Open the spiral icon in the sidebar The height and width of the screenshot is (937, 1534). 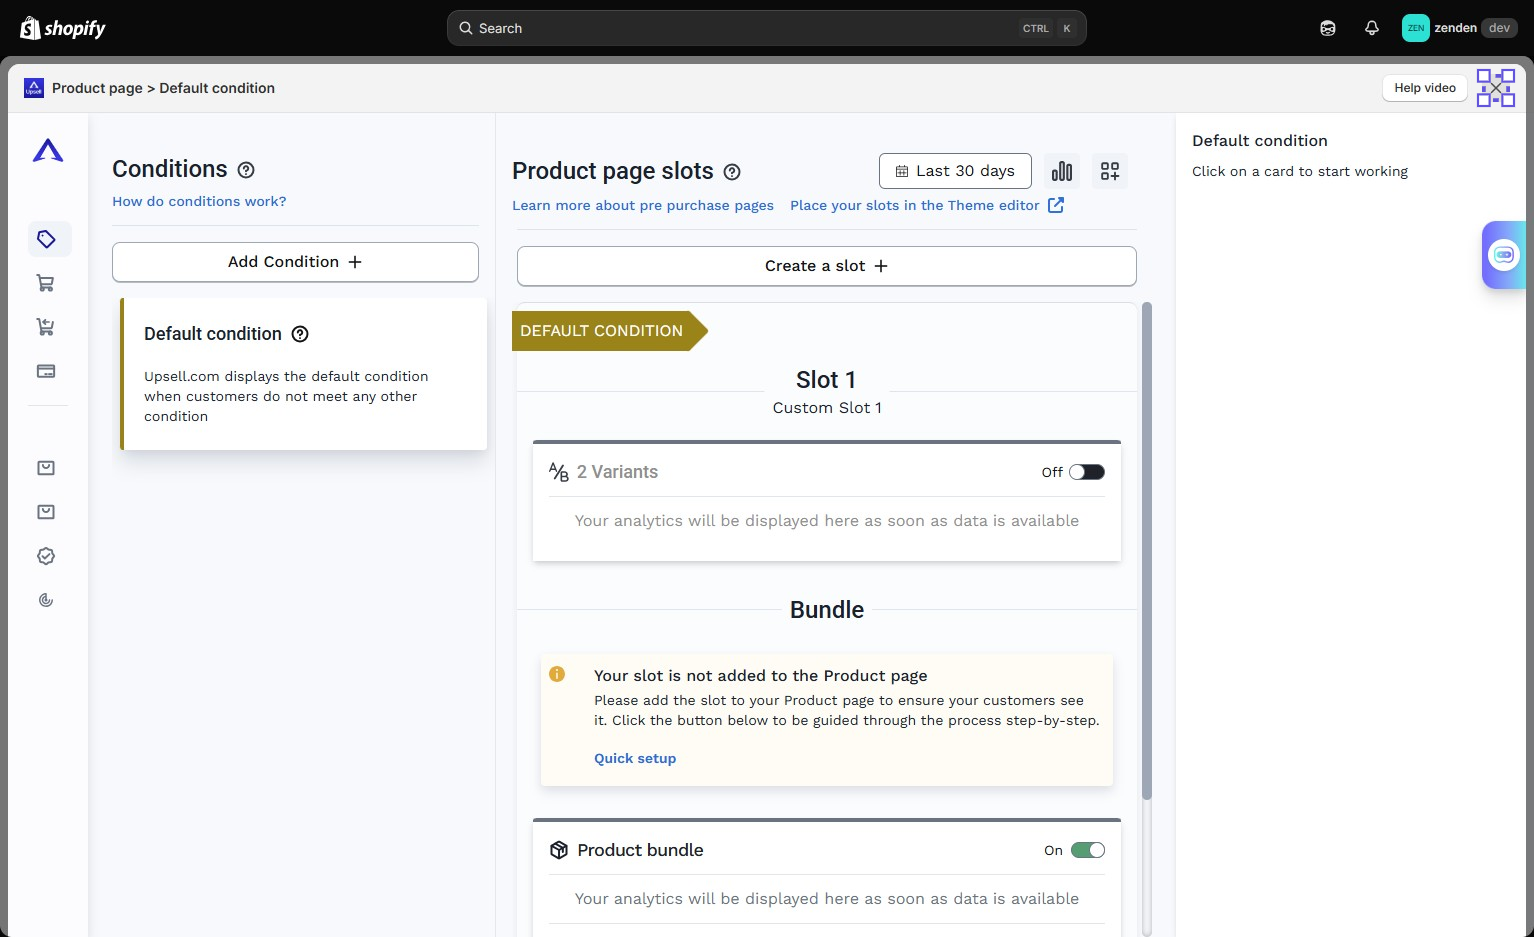point(46,600)
